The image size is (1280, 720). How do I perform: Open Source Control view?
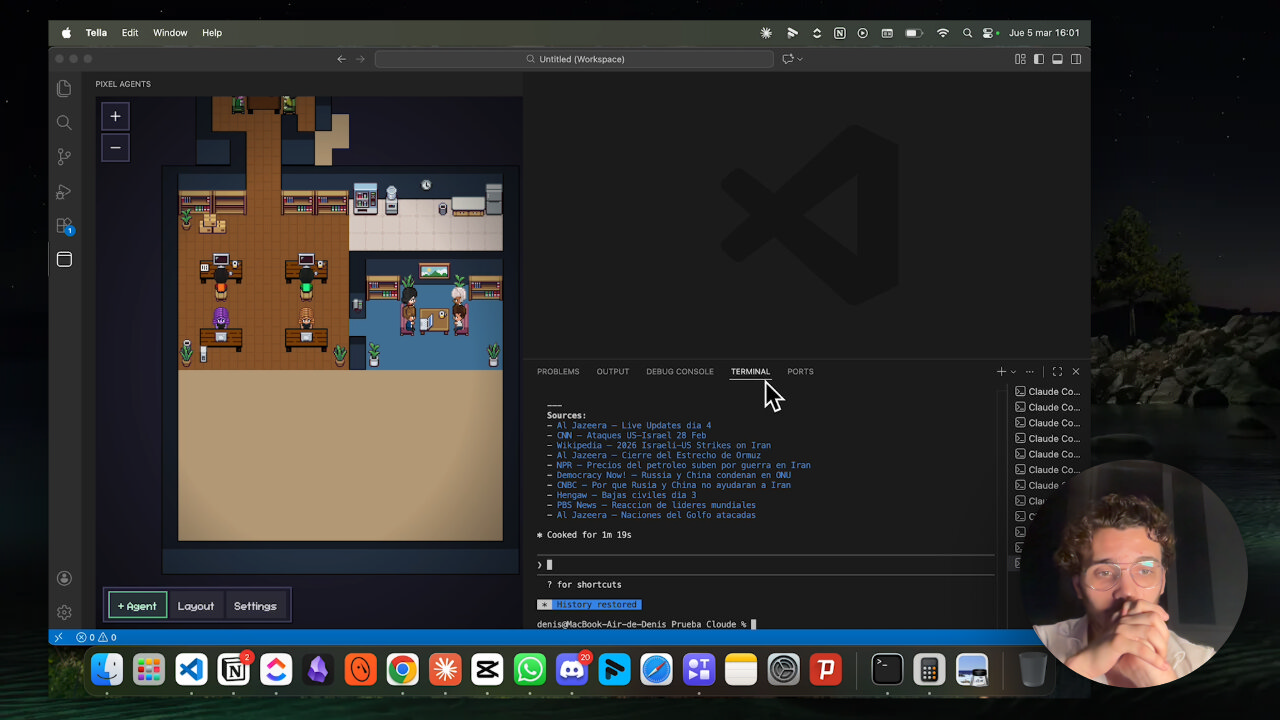coord(64,157)
